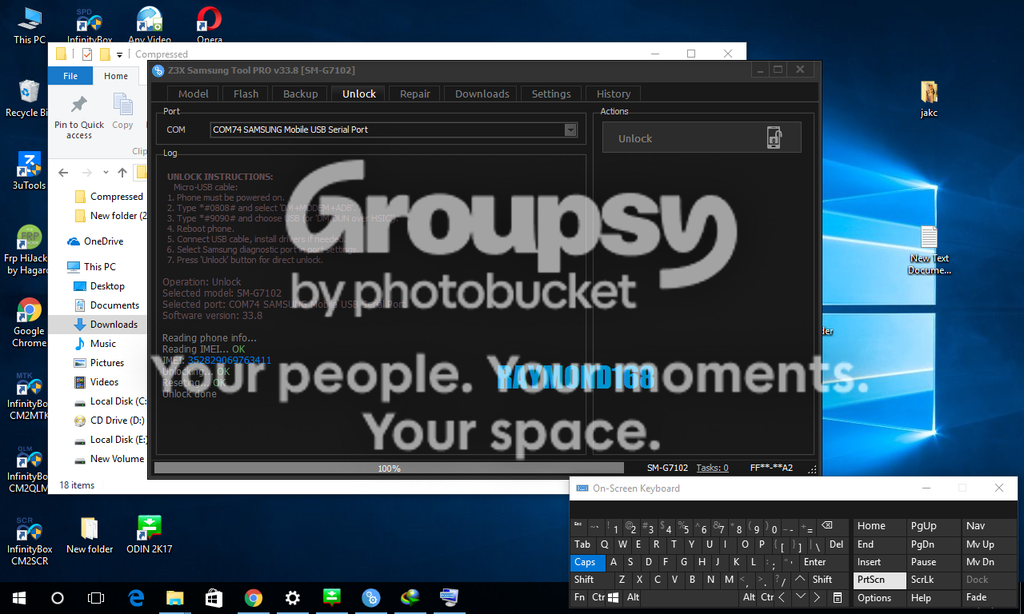Select the jakc desktop icon
Image resolution: width=1024 pixels, height=614 pixels.
[x=929, y=99]
